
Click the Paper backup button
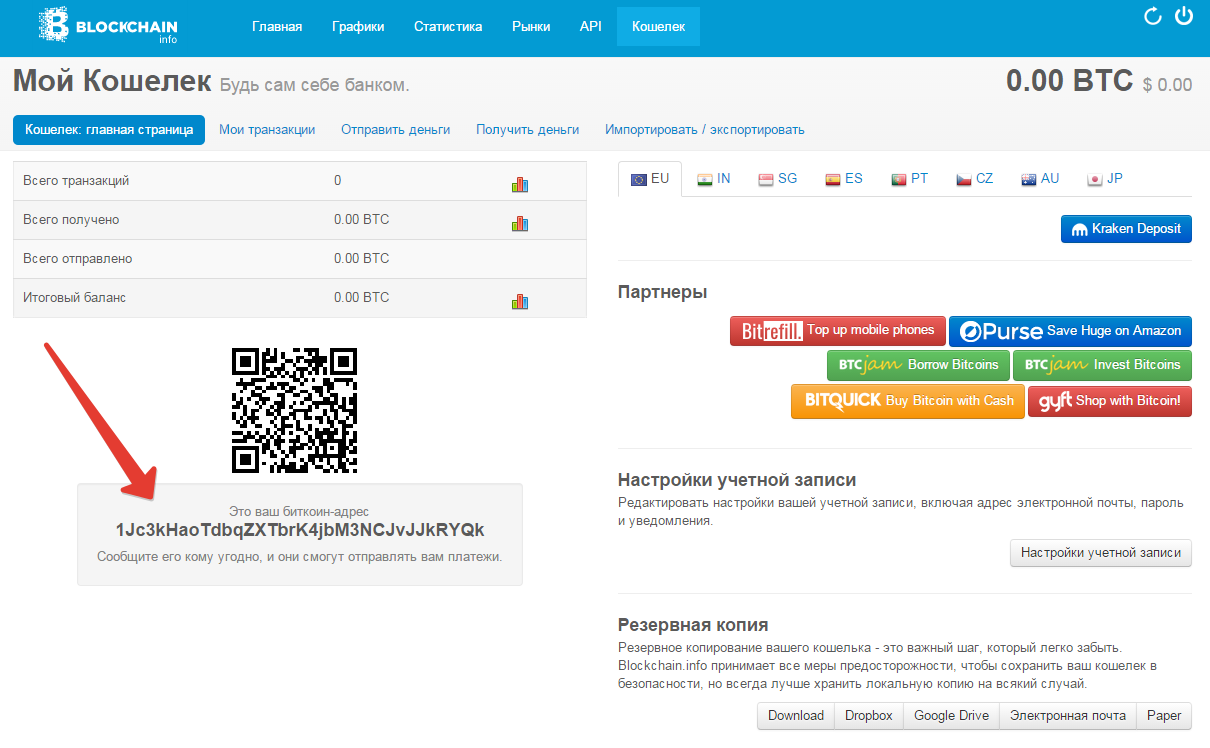(1164, 716)
